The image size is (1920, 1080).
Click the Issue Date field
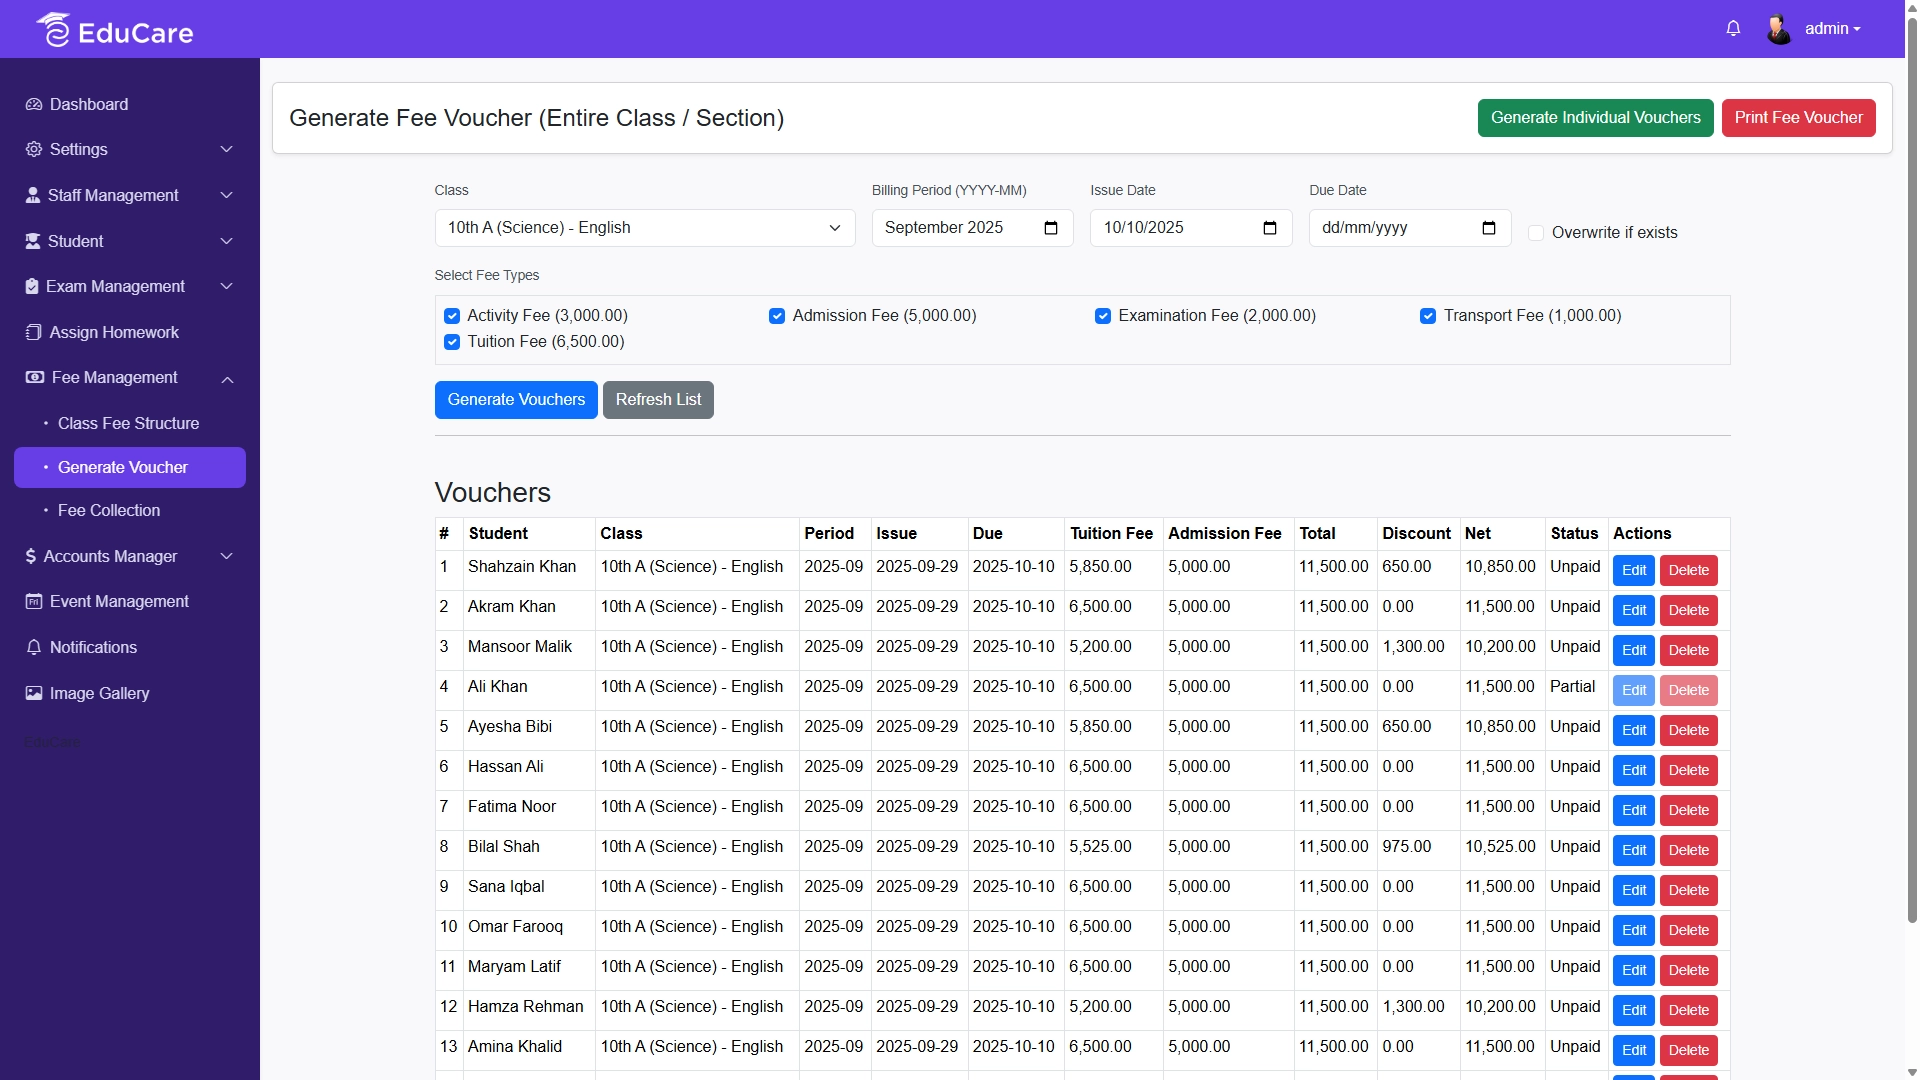pos(1191,228)
